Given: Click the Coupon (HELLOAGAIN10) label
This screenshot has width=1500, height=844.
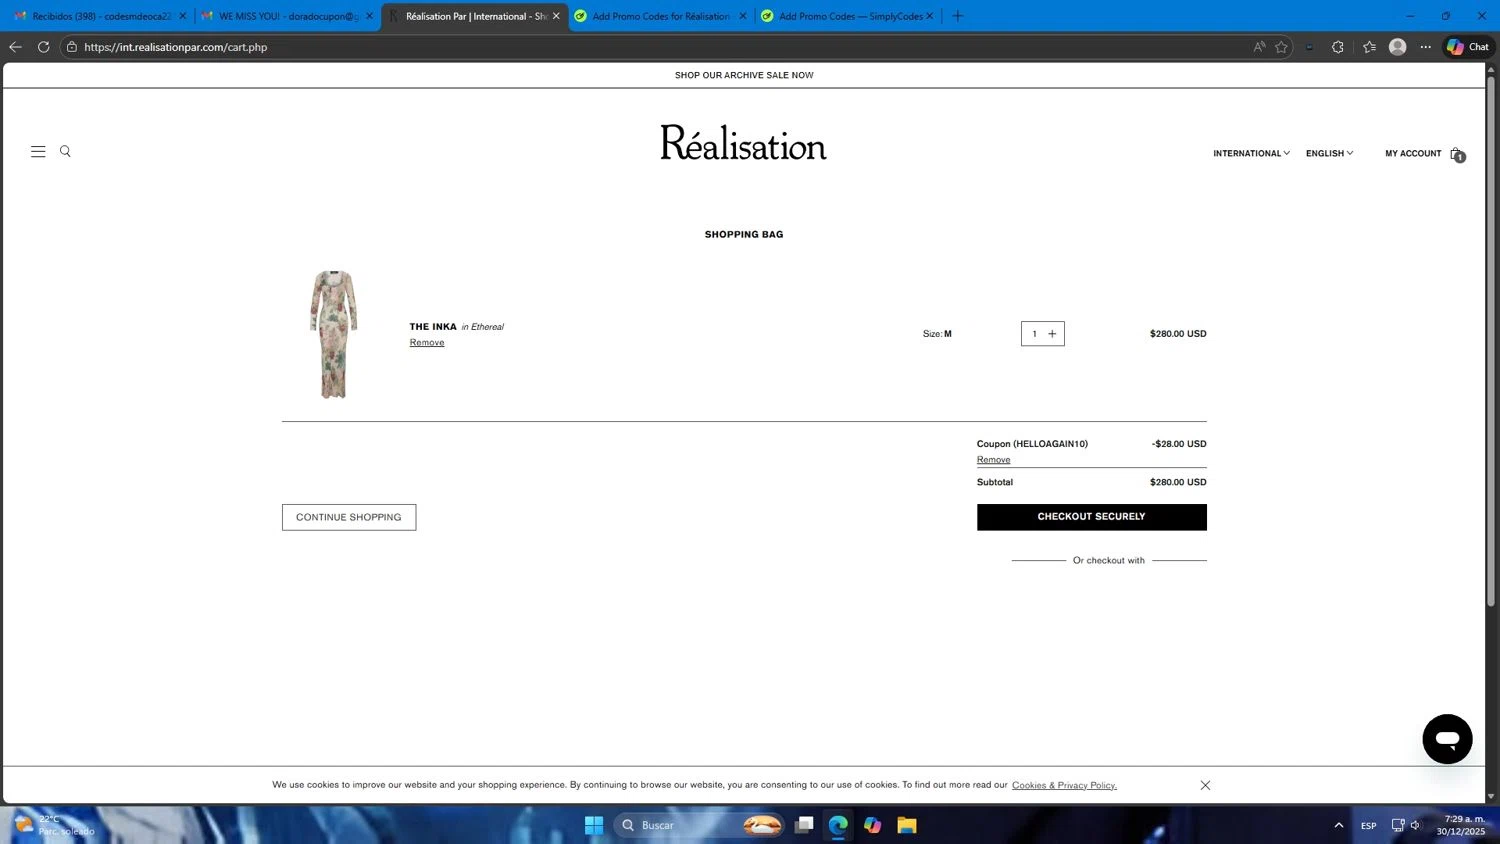Looking at the screenshot, I should pyautogui.click(x=1032, y=444).
